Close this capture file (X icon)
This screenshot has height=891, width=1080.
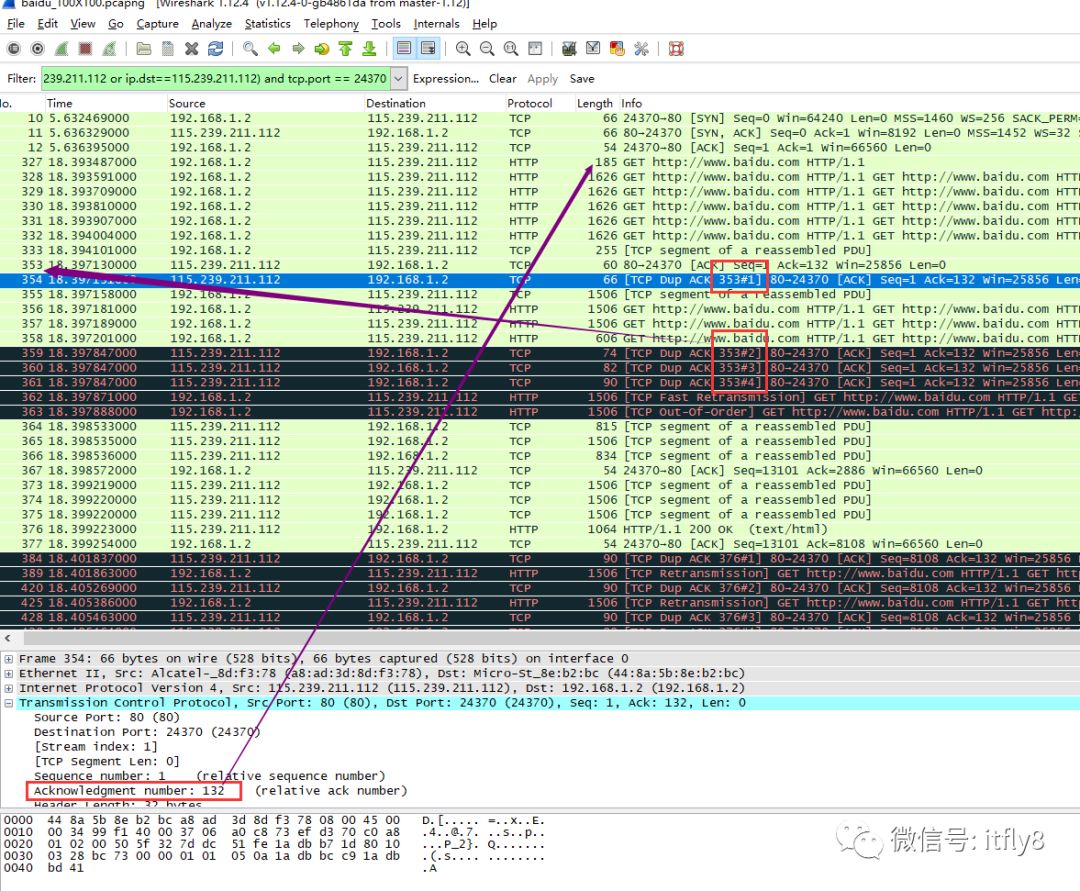click(191, 49)
